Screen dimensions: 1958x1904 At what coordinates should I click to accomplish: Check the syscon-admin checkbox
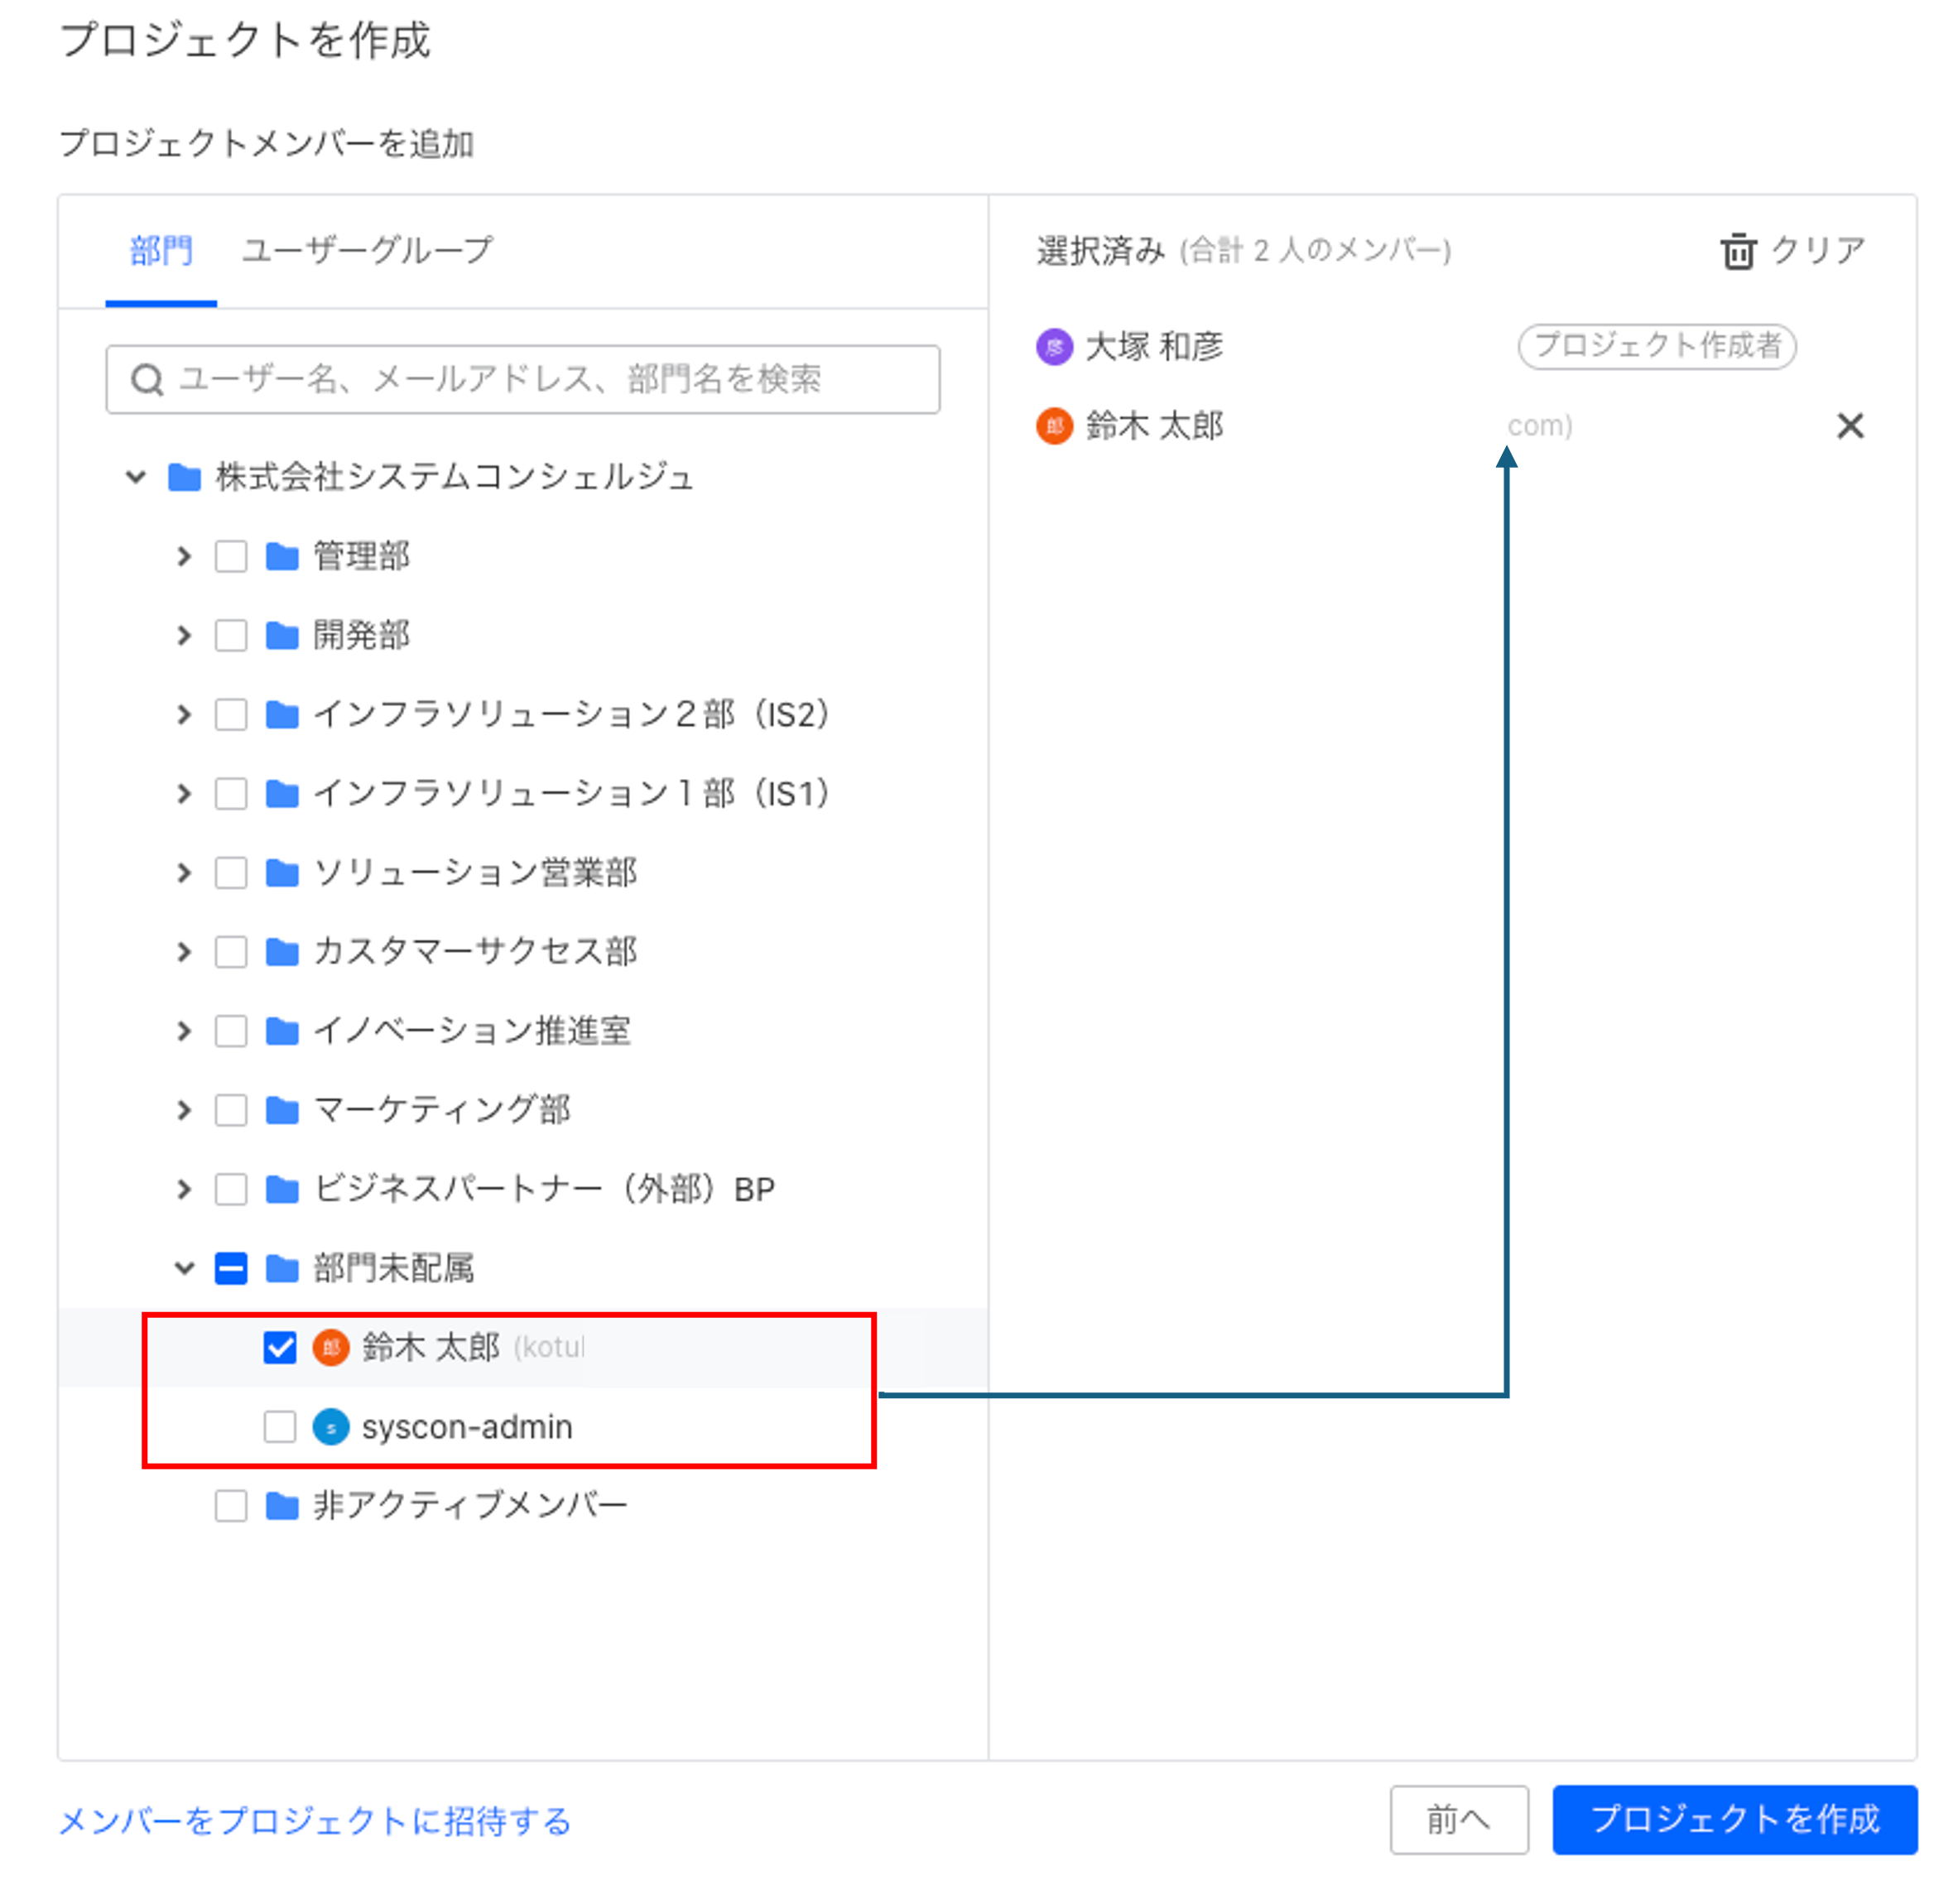280,1427
